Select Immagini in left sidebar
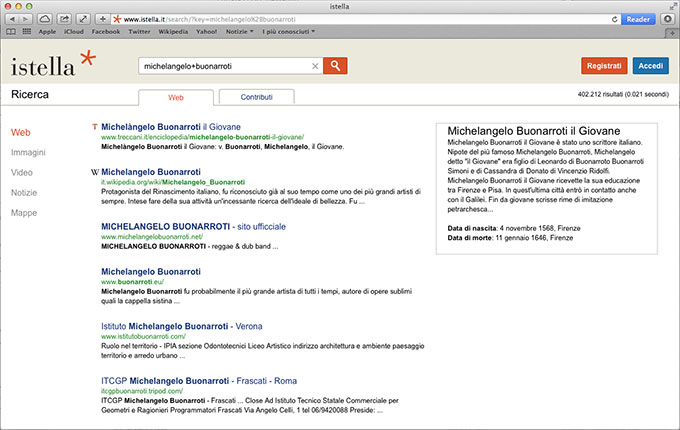The width and height of the screenshot is (680, 430). click(x=28, y=153)
